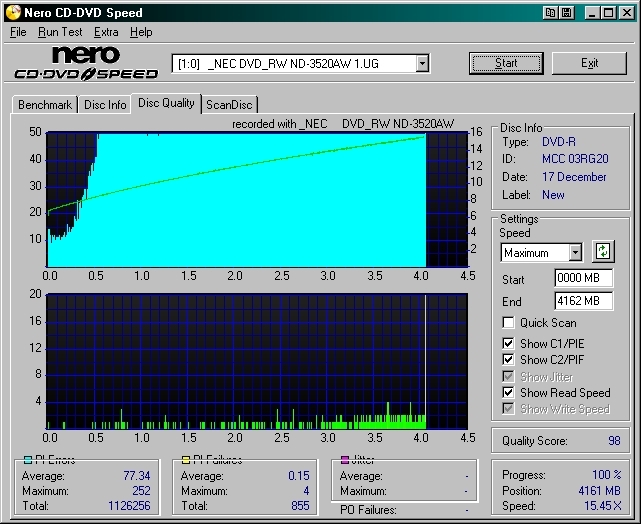Open the Run Test menu
Viewport: 641px width, 524px height.
(60, 32)
